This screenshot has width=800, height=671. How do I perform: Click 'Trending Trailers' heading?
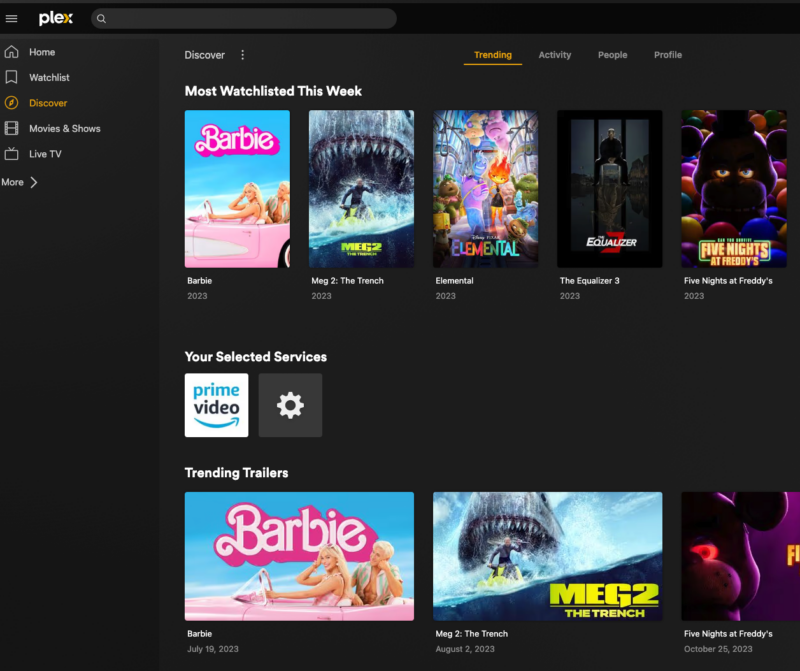236,473
